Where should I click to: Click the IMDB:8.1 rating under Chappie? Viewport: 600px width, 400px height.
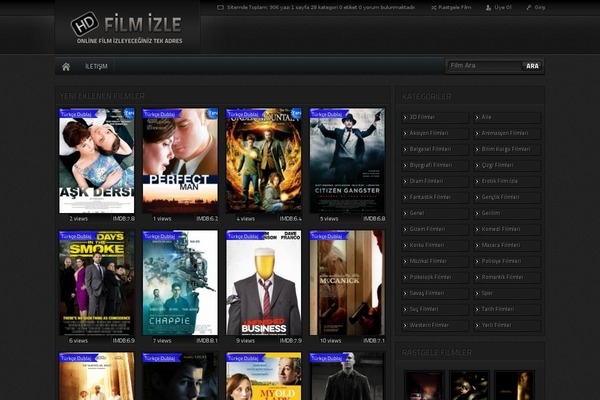(207, 341)
